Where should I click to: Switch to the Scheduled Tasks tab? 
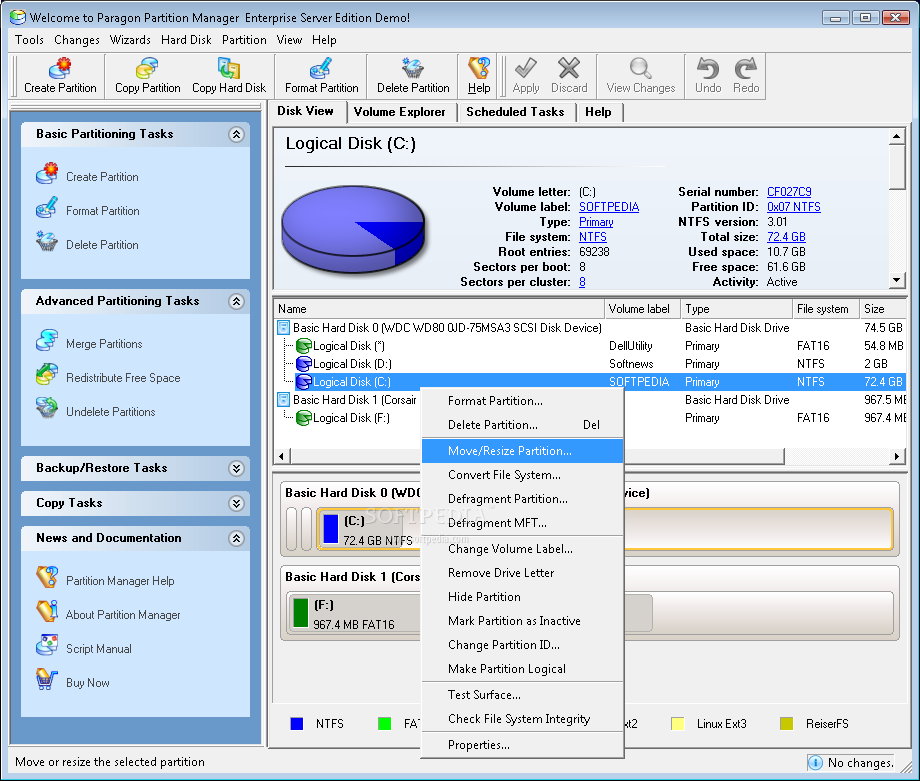click(515, 112)
